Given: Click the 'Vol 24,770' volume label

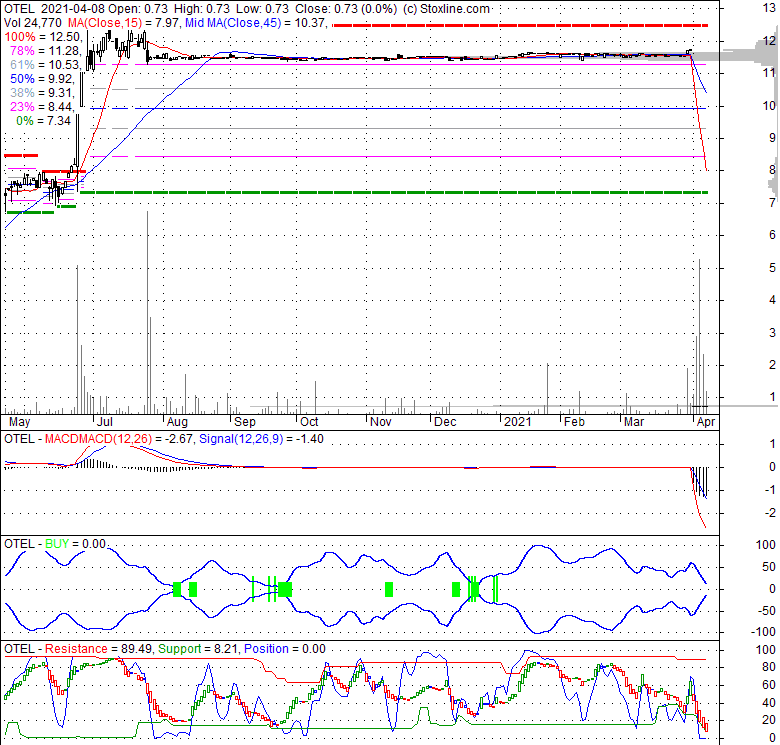Looking at the screenshot, I should 33,23.
